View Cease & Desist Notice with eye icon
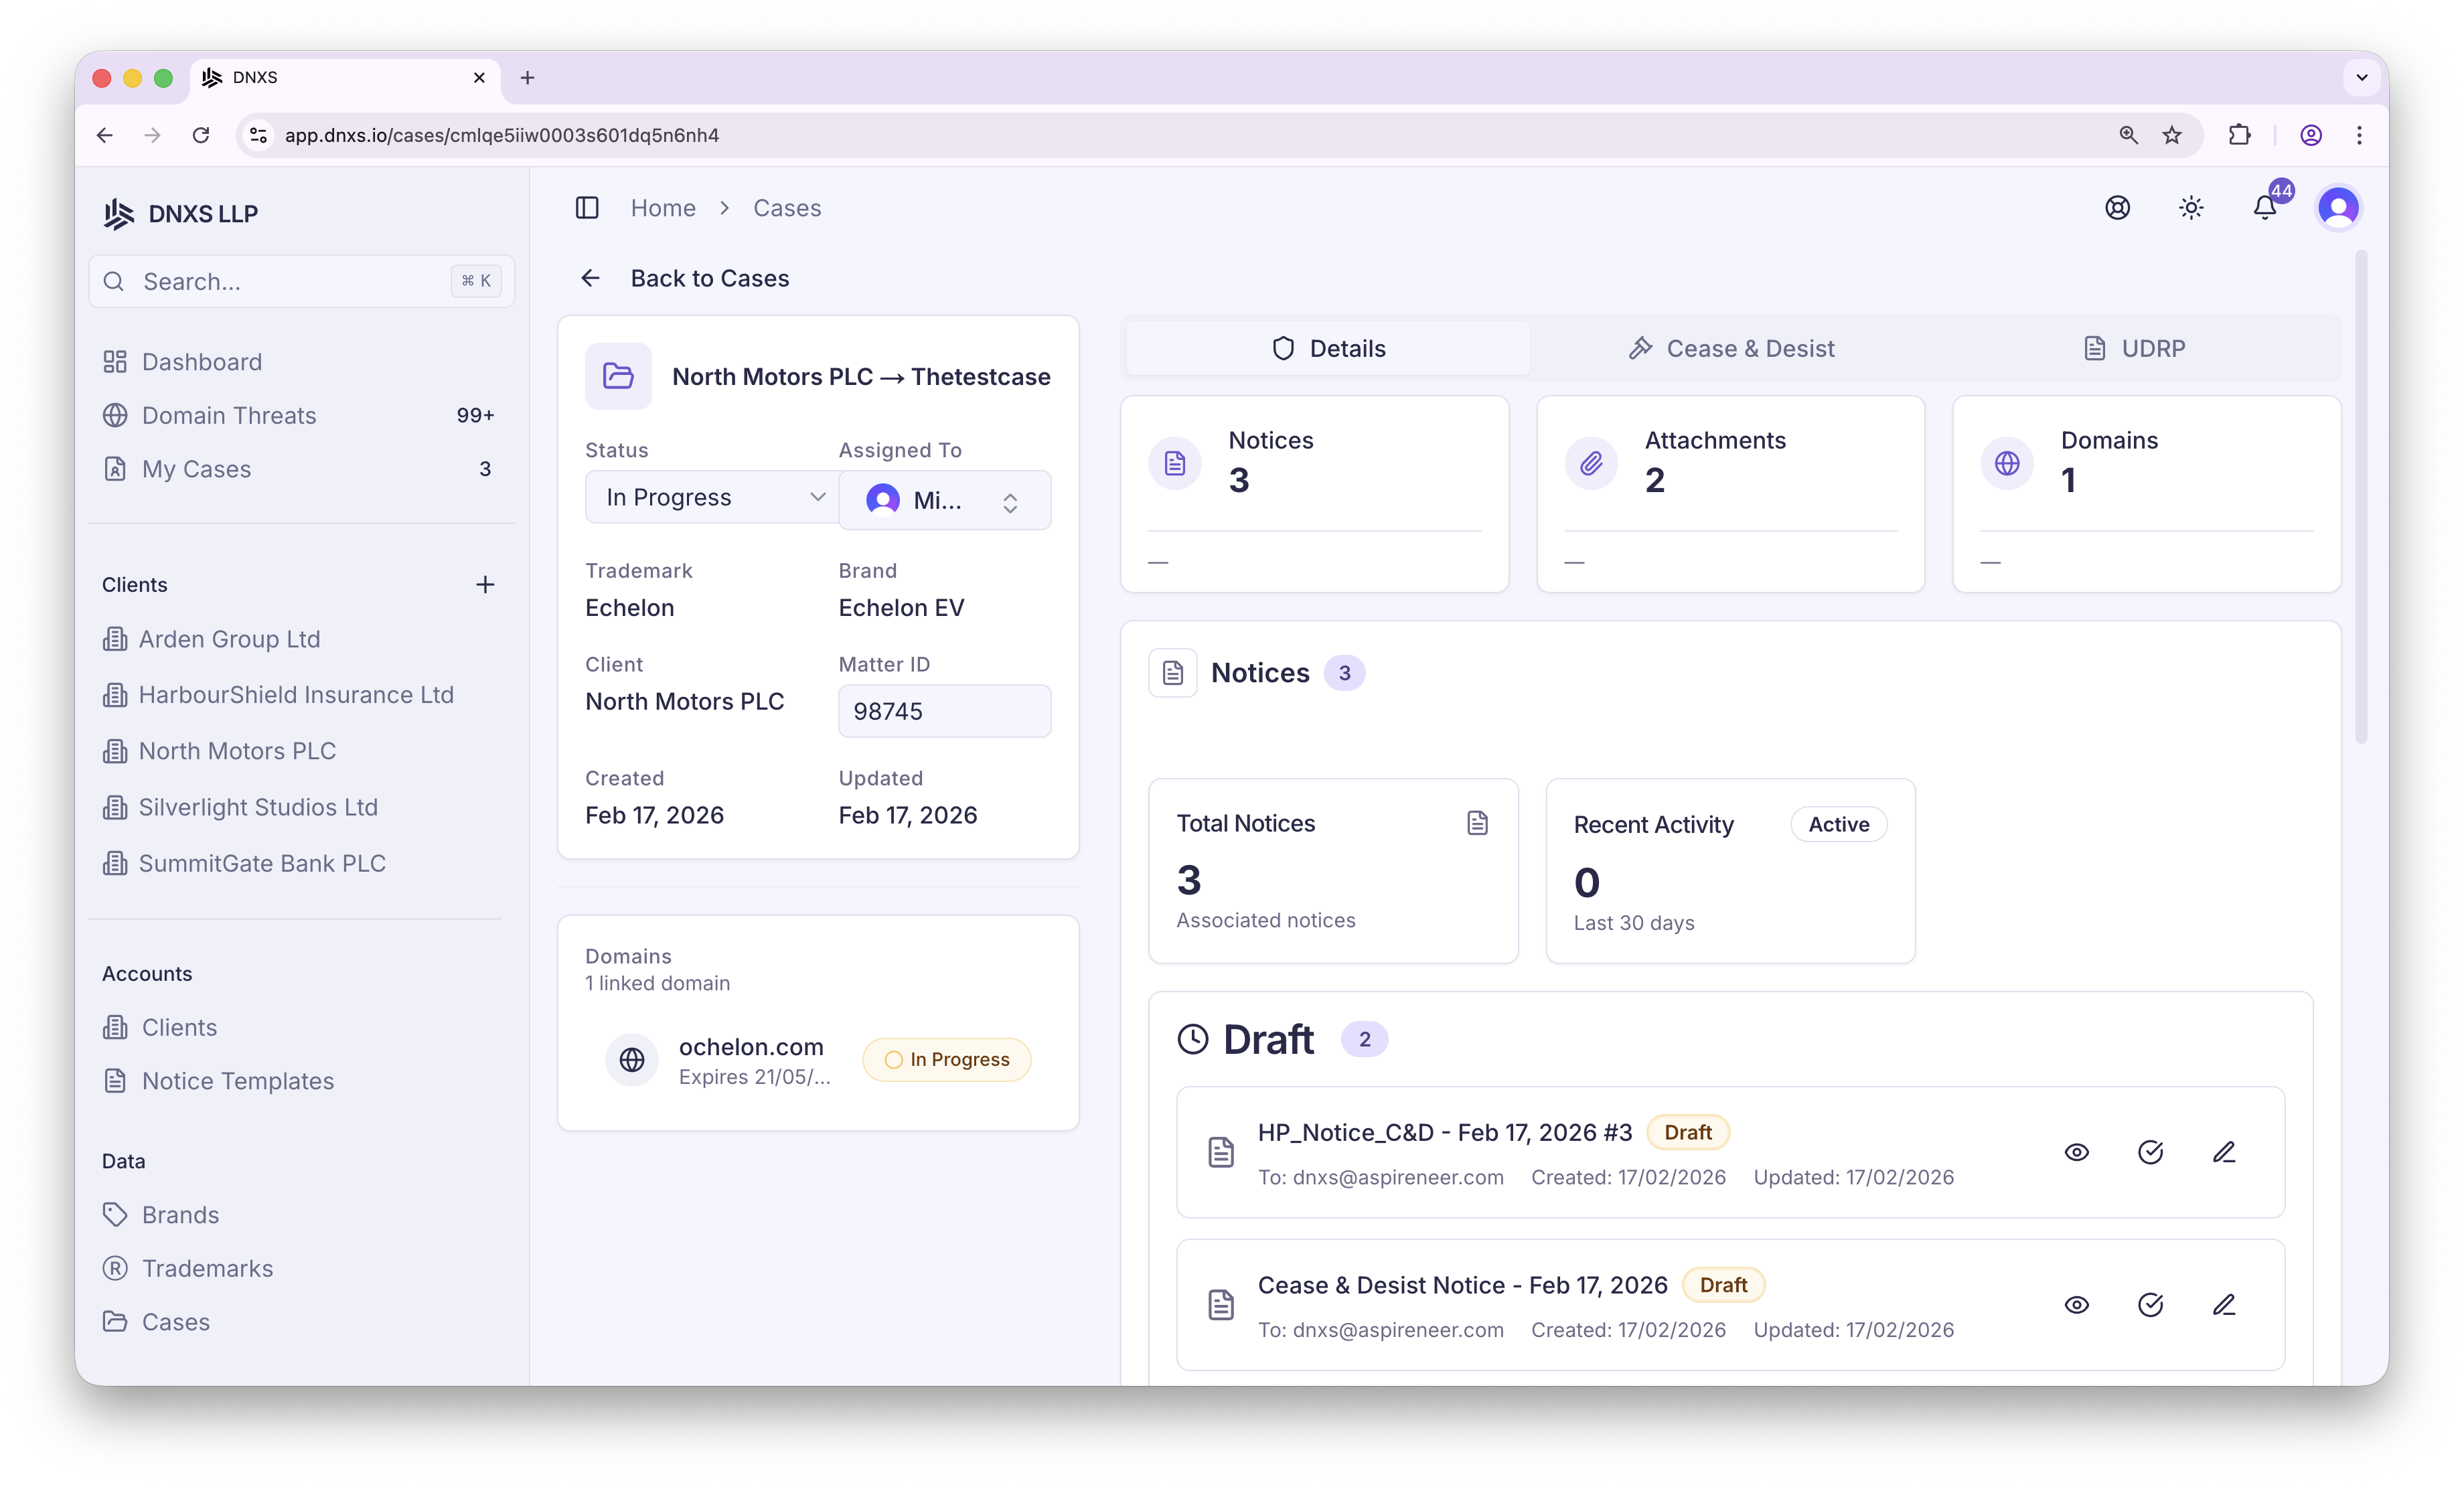2464x1485 pixels. click(2077, 1305)
